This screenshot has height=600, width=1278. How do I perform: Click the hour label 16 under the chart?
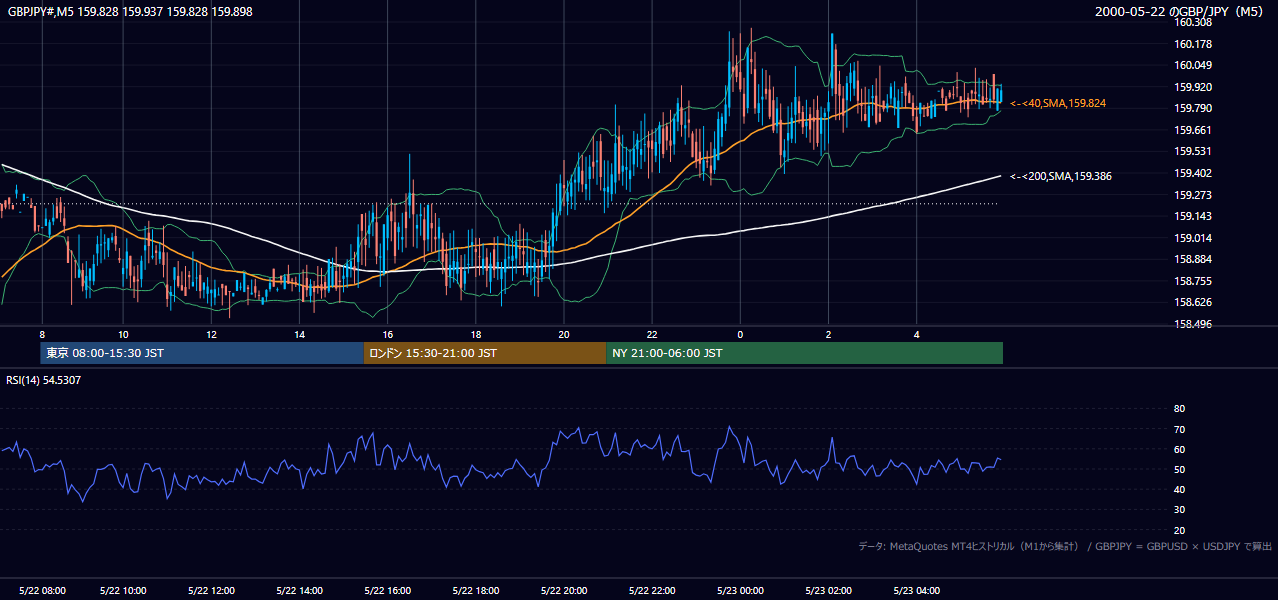pos(387,334)
